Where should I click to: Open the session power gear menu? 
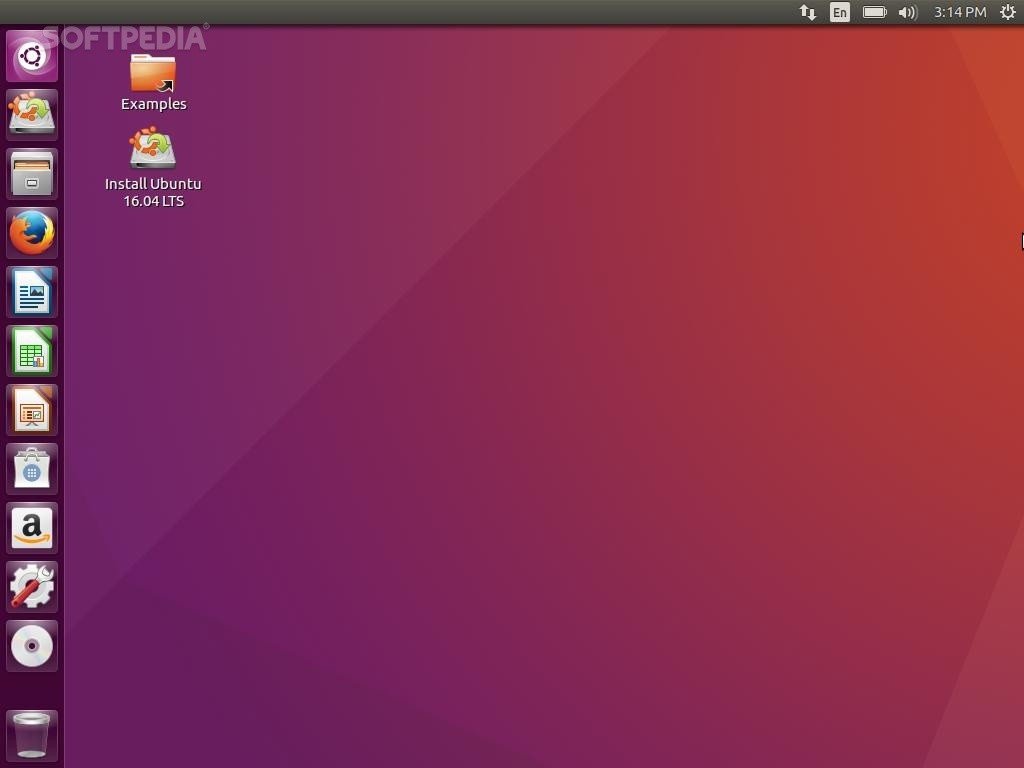[1007, 12]
